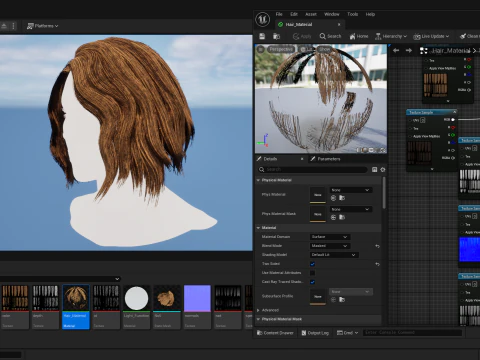Open the File menu
480x360 pixels.
pyautogui.click(x=279, y=14)
